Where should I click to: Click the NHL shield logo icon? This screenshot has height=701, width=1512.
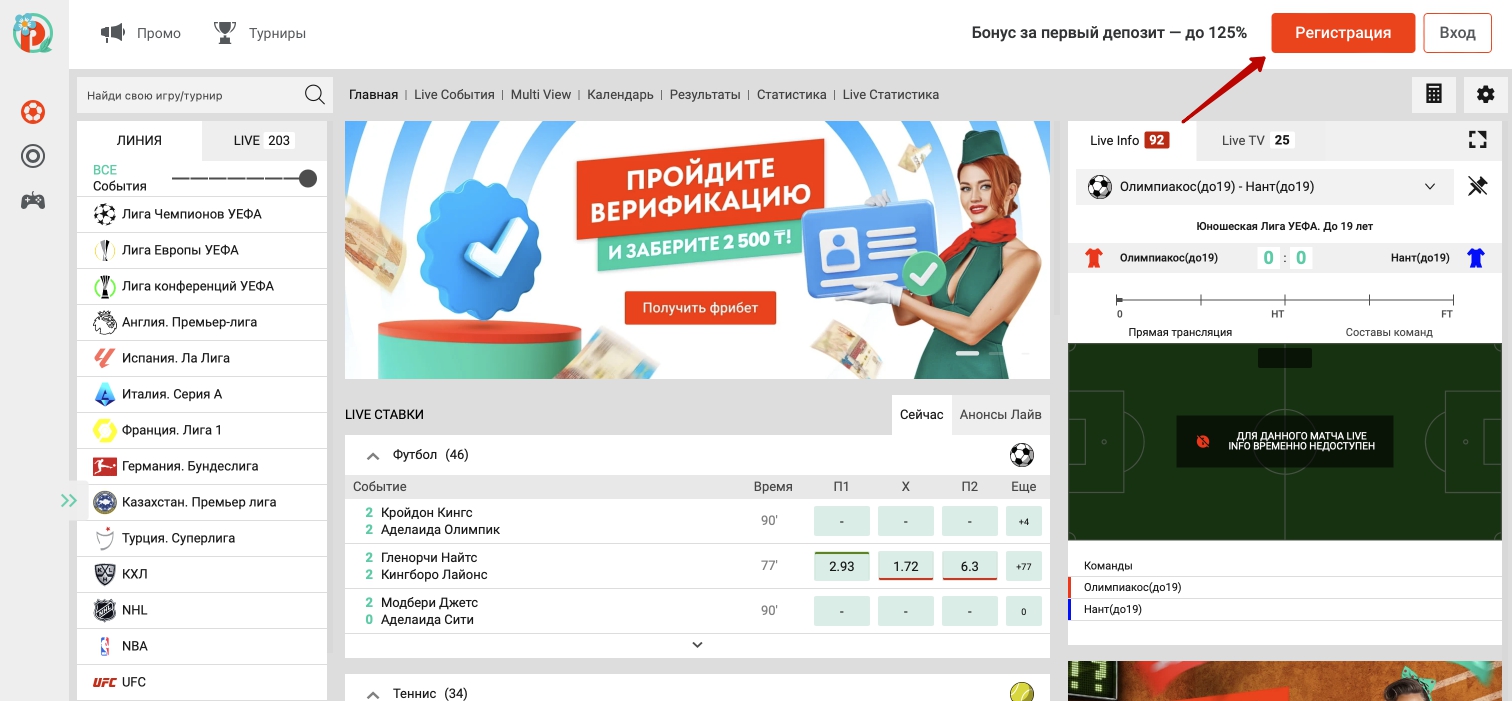[104, 610]
